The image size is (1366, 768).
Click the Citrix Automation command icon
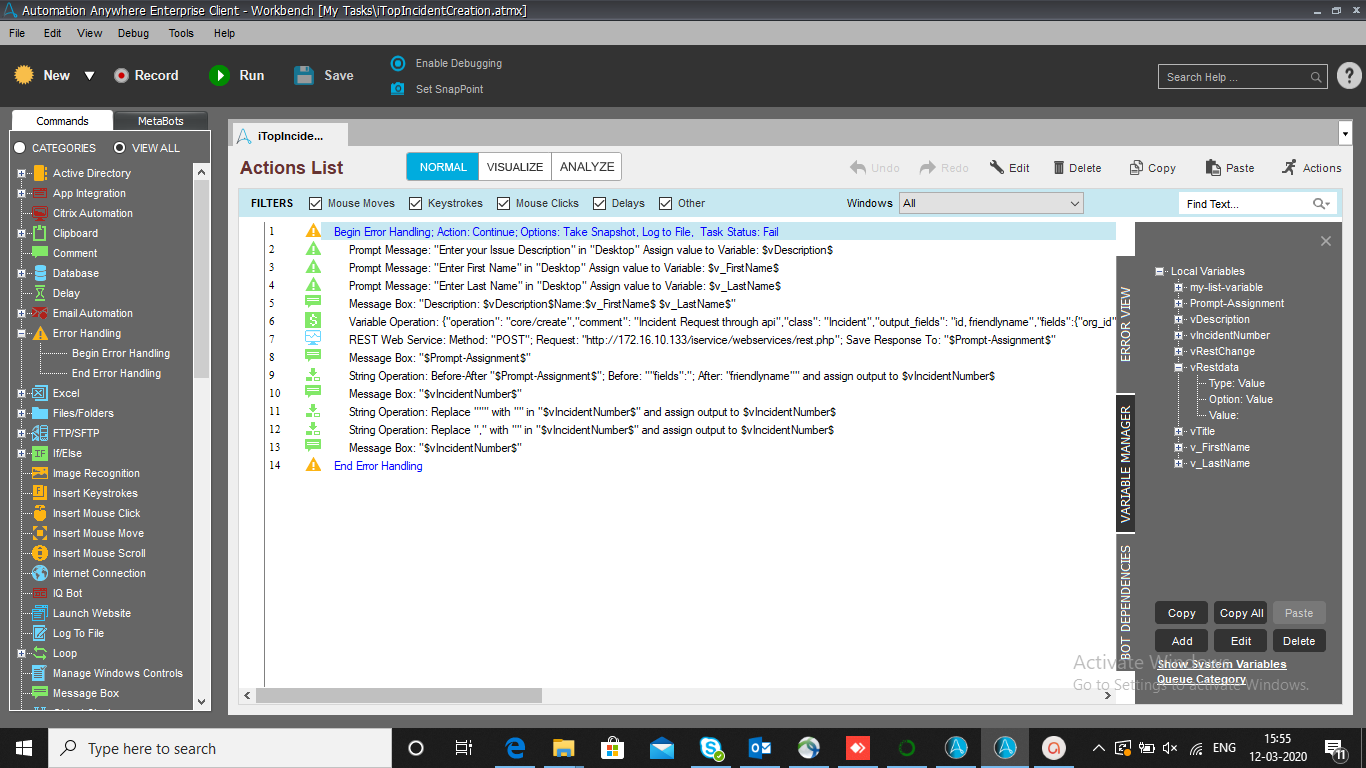tap(40, 213)
